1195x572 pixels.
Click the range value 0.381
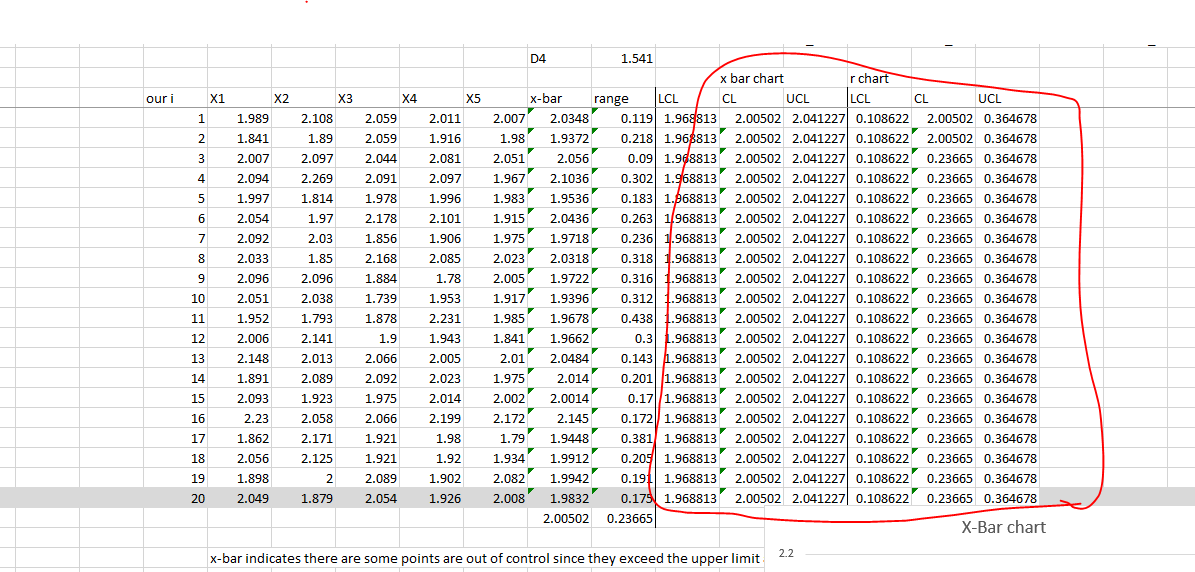pos(623,438)
